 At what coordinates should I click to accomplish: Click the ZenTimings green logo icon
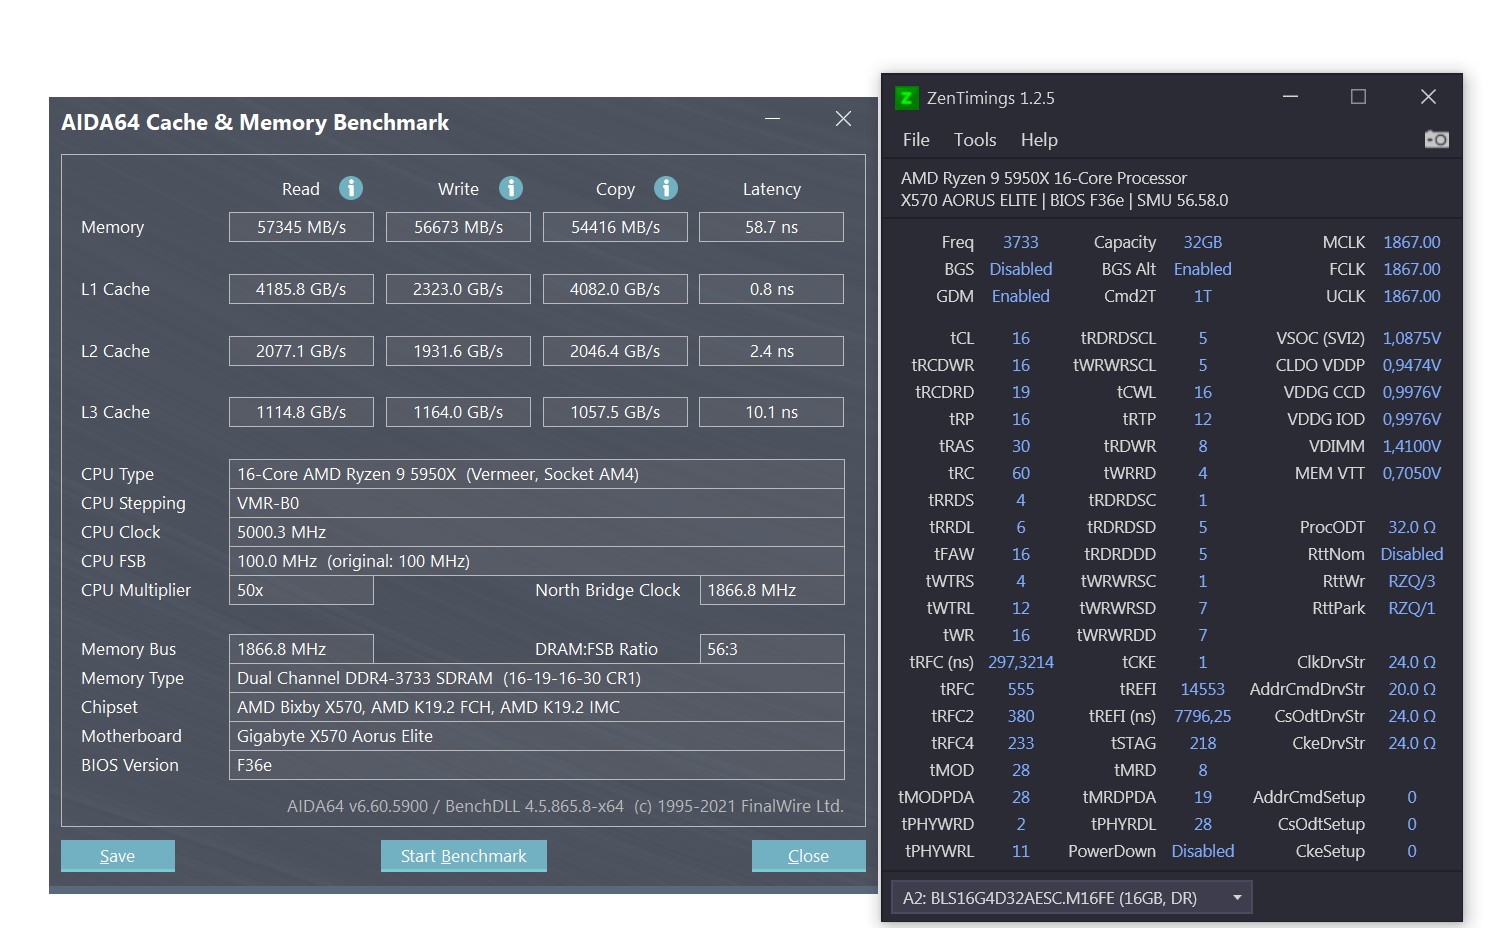point(906,97)
